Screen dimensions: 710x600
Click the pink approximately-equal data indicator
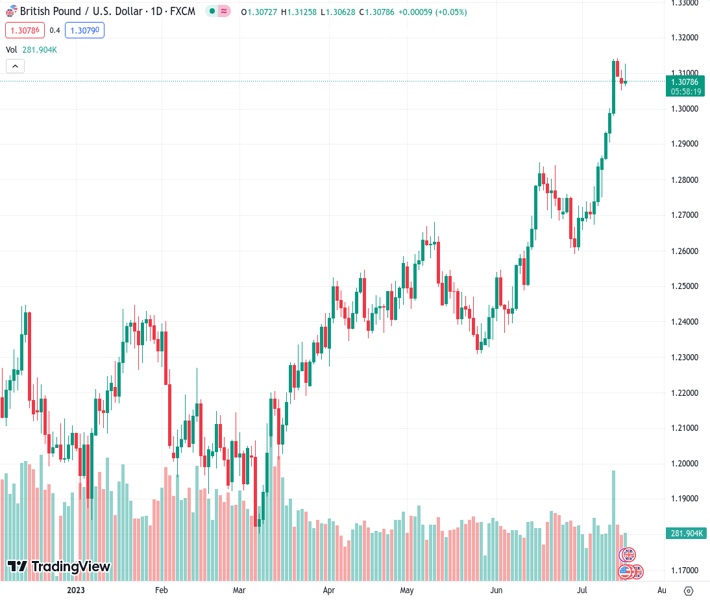click(x=223, y=11)
